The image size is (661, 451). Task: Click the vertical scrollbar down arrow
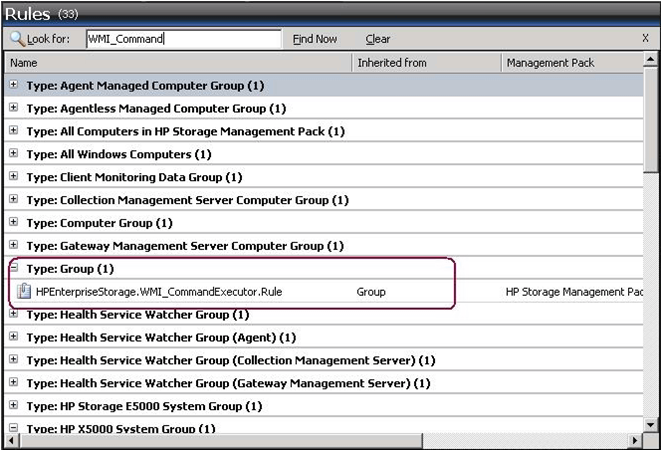click(x=652, y=424)
